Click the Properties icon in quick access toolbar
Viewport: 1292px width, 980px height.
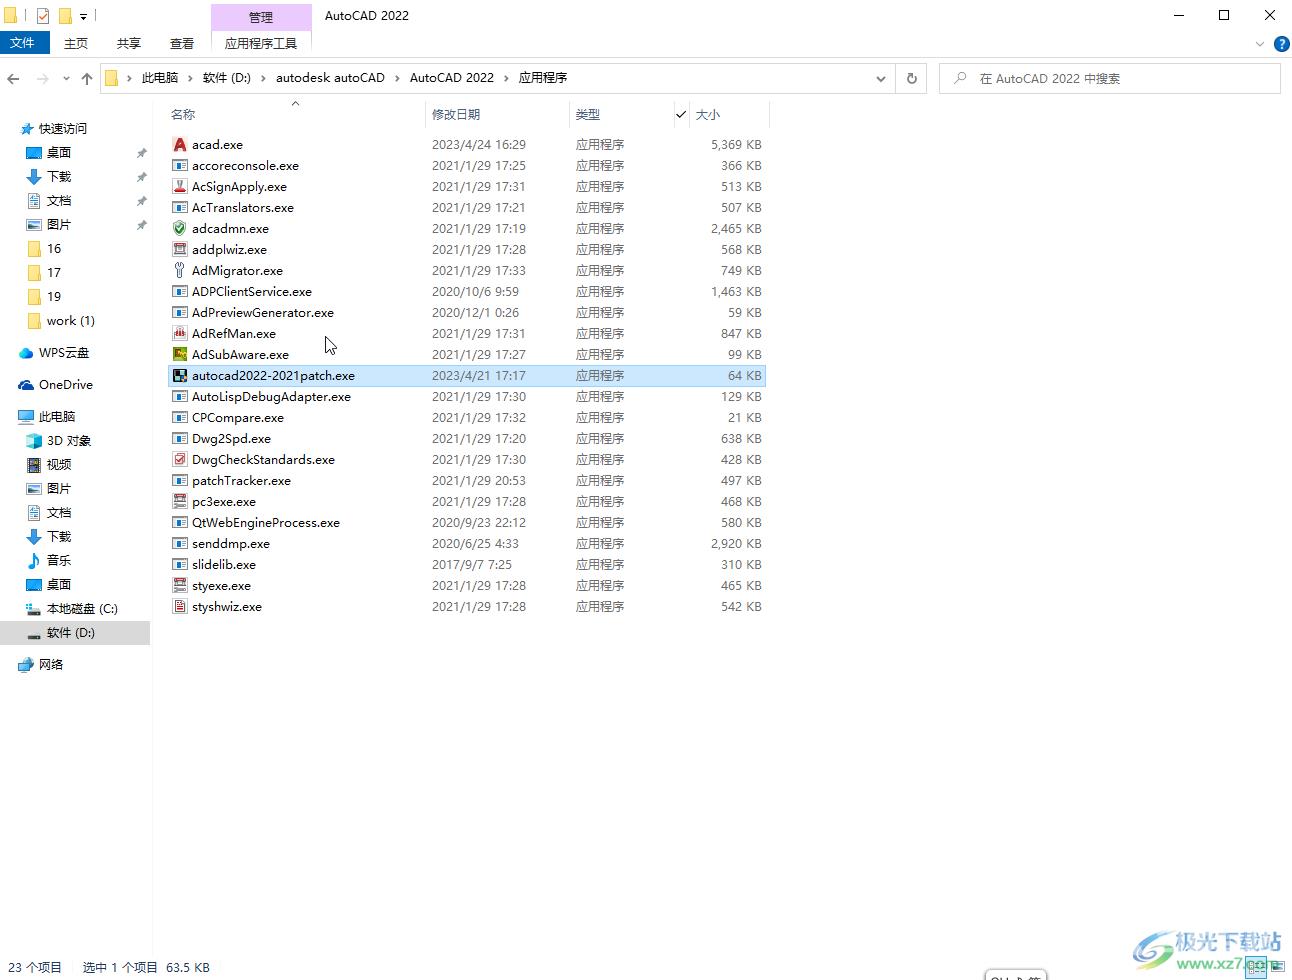pos(43,16)
